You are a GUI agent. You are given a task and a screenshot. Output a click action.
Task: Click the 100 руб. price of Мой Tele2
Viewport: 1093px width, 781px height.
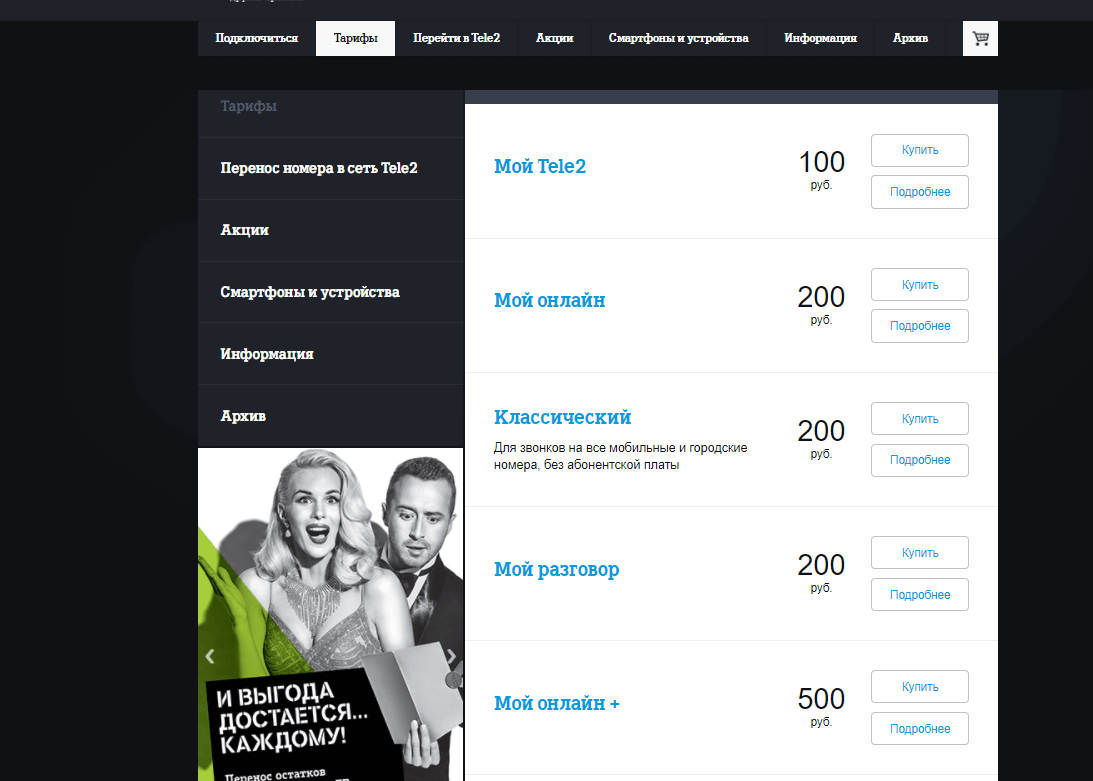point(821,169)
